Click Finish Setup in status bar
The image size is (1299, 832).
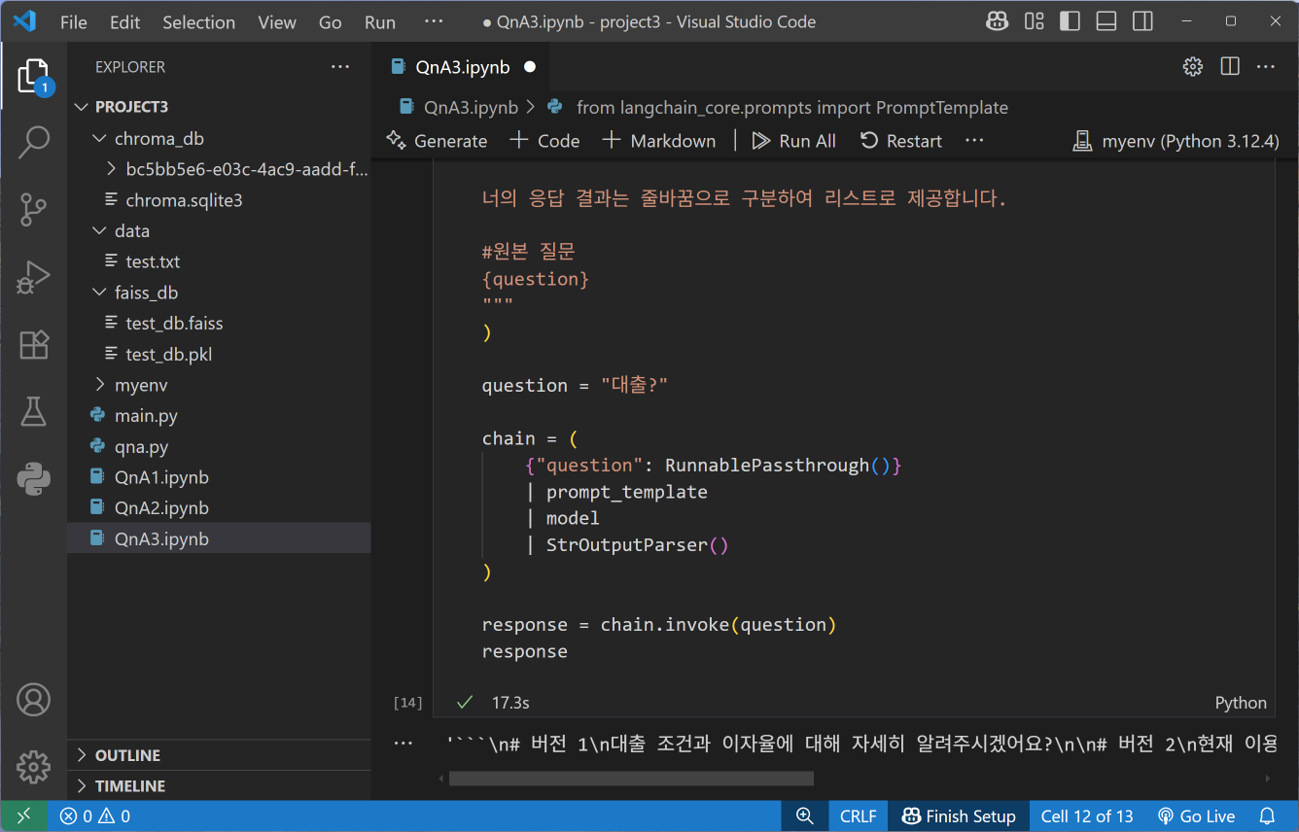958,816
